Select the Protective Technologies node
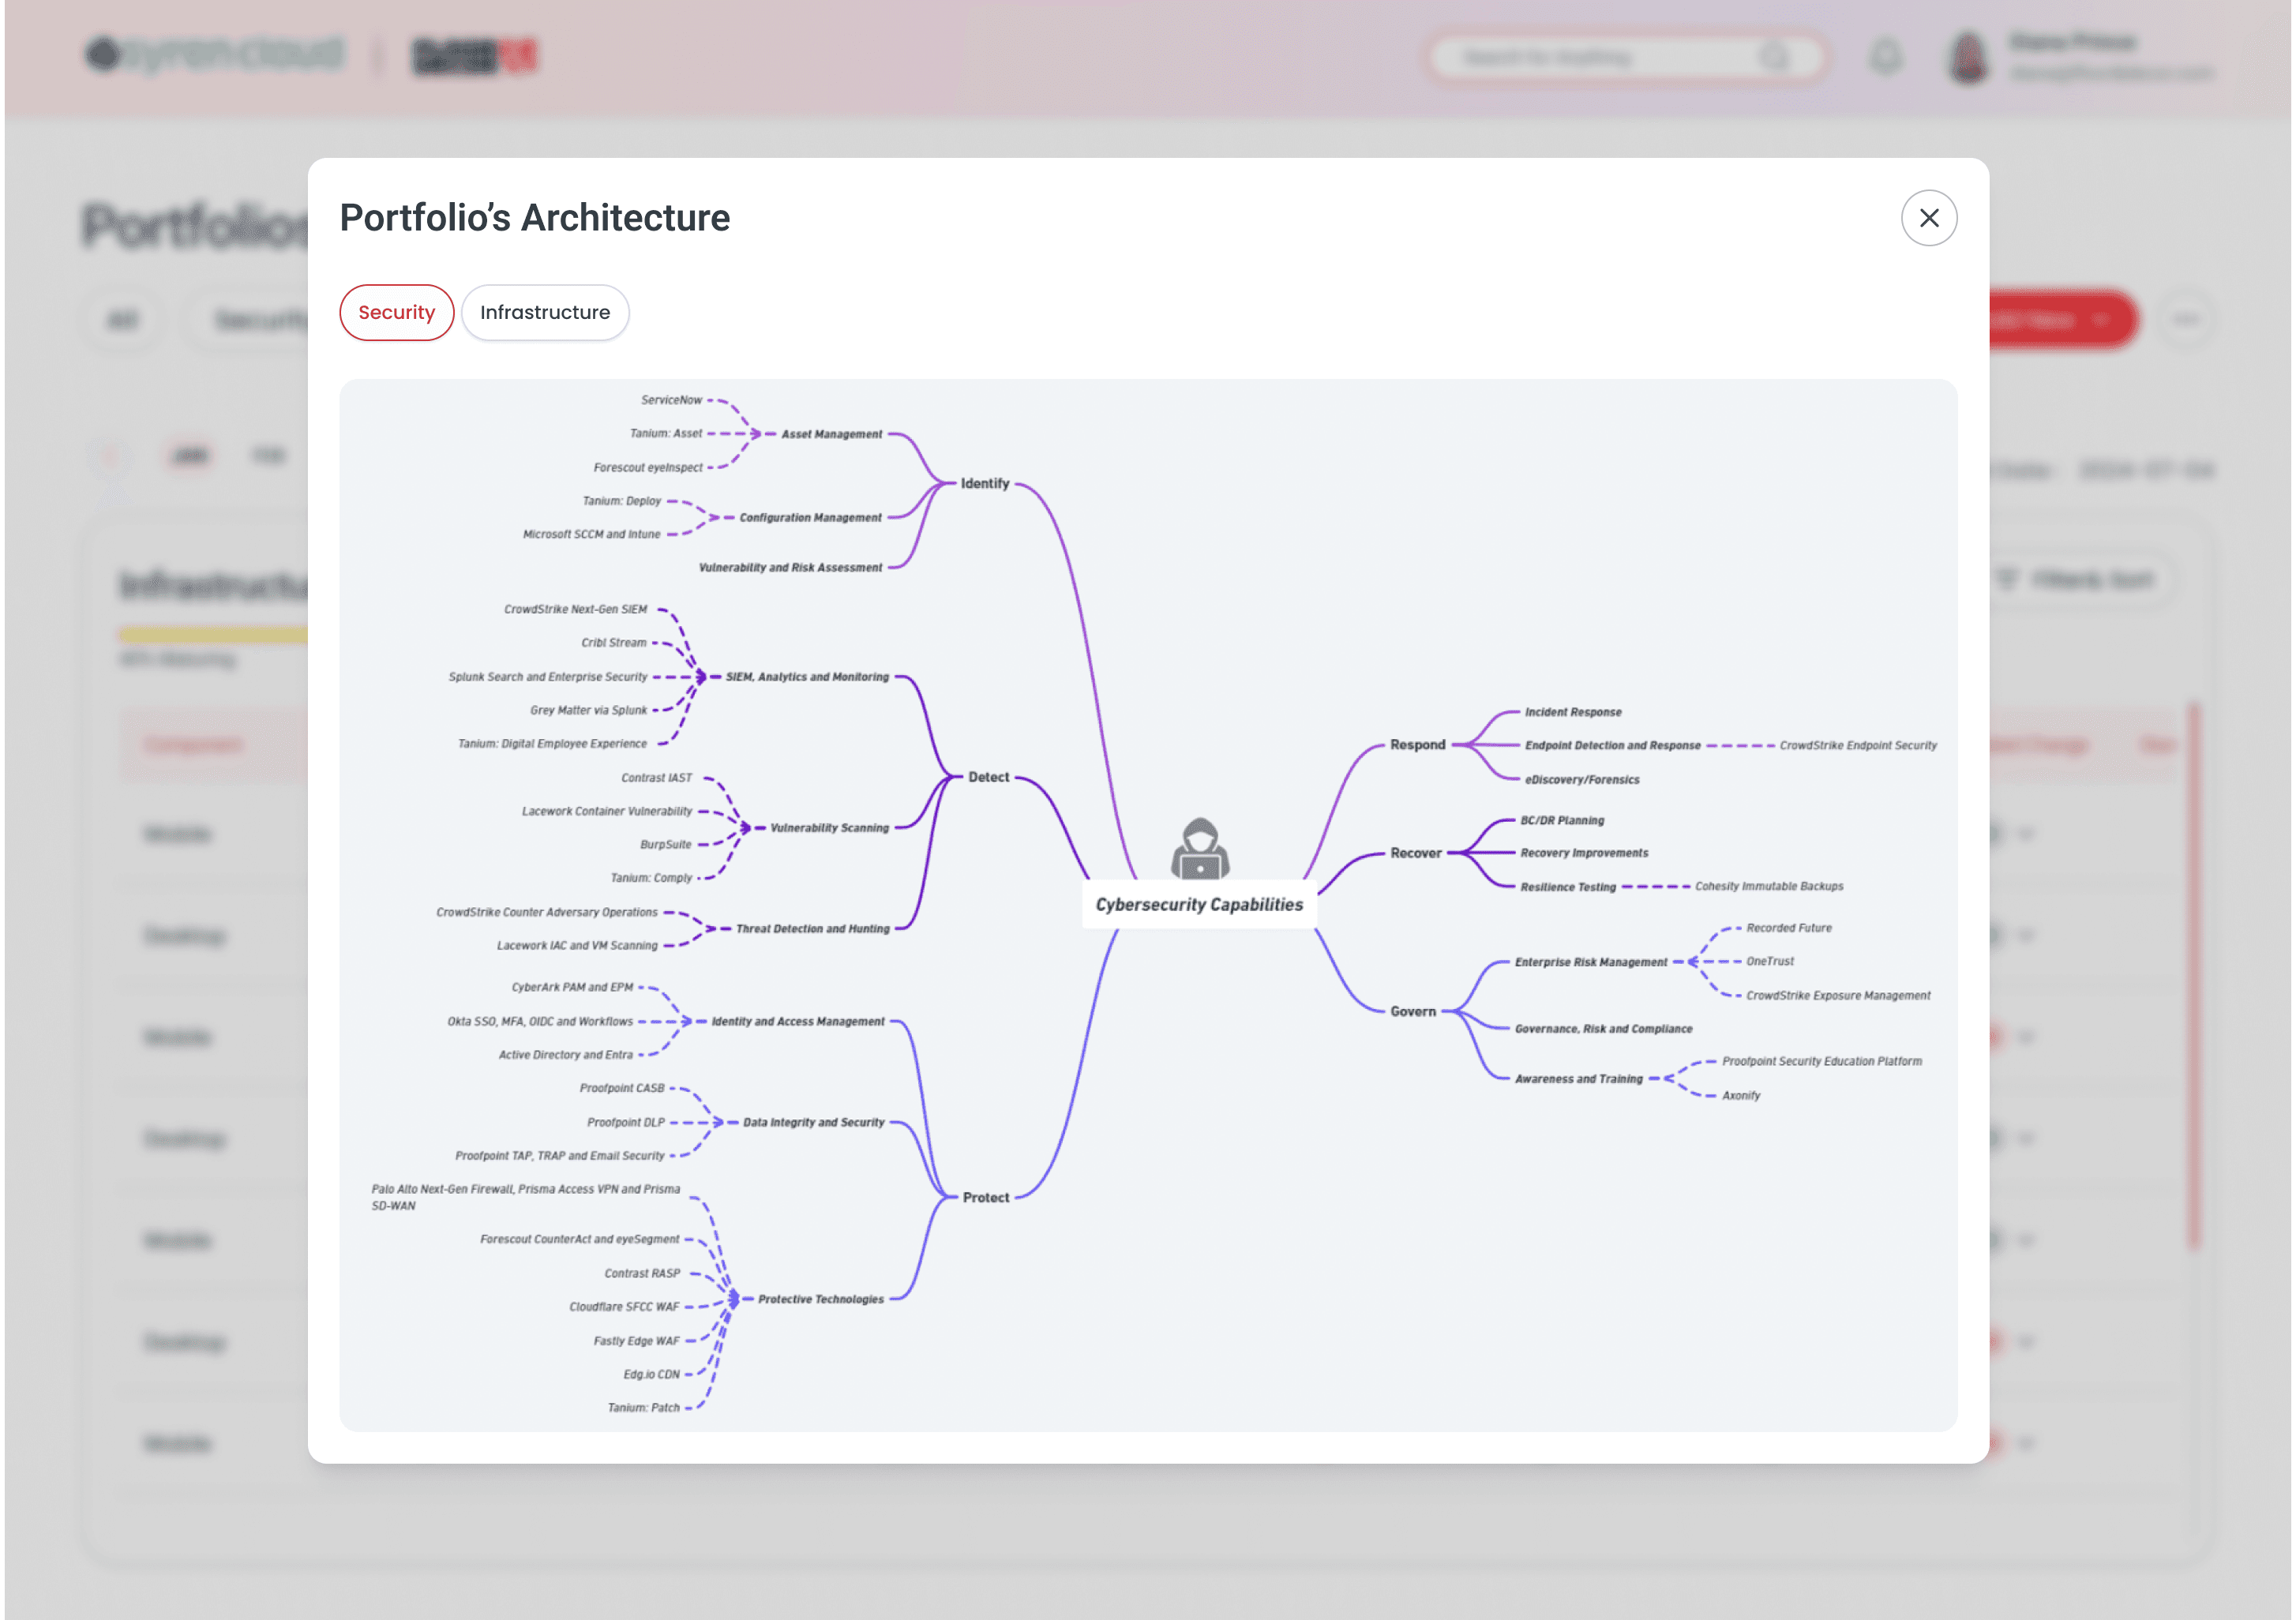 coord(821,1299)
